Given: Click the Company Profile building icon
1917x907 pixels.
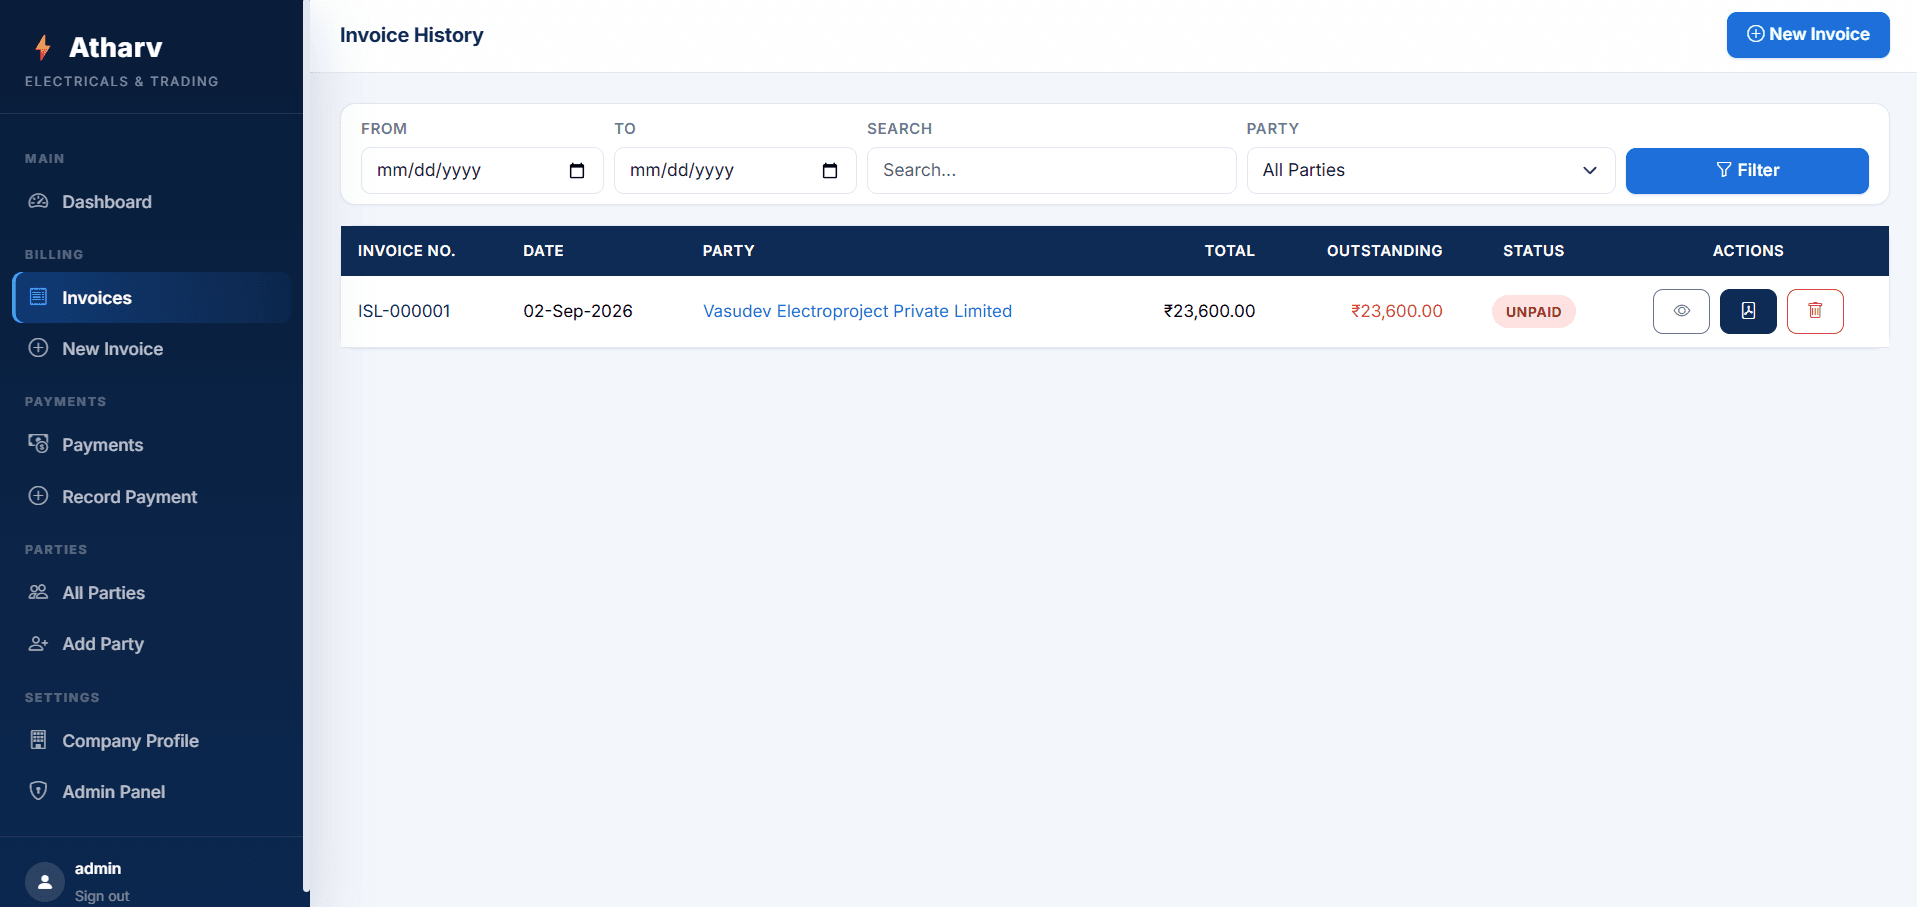Looking at the screenshot, I should click(x=38, y=740).
